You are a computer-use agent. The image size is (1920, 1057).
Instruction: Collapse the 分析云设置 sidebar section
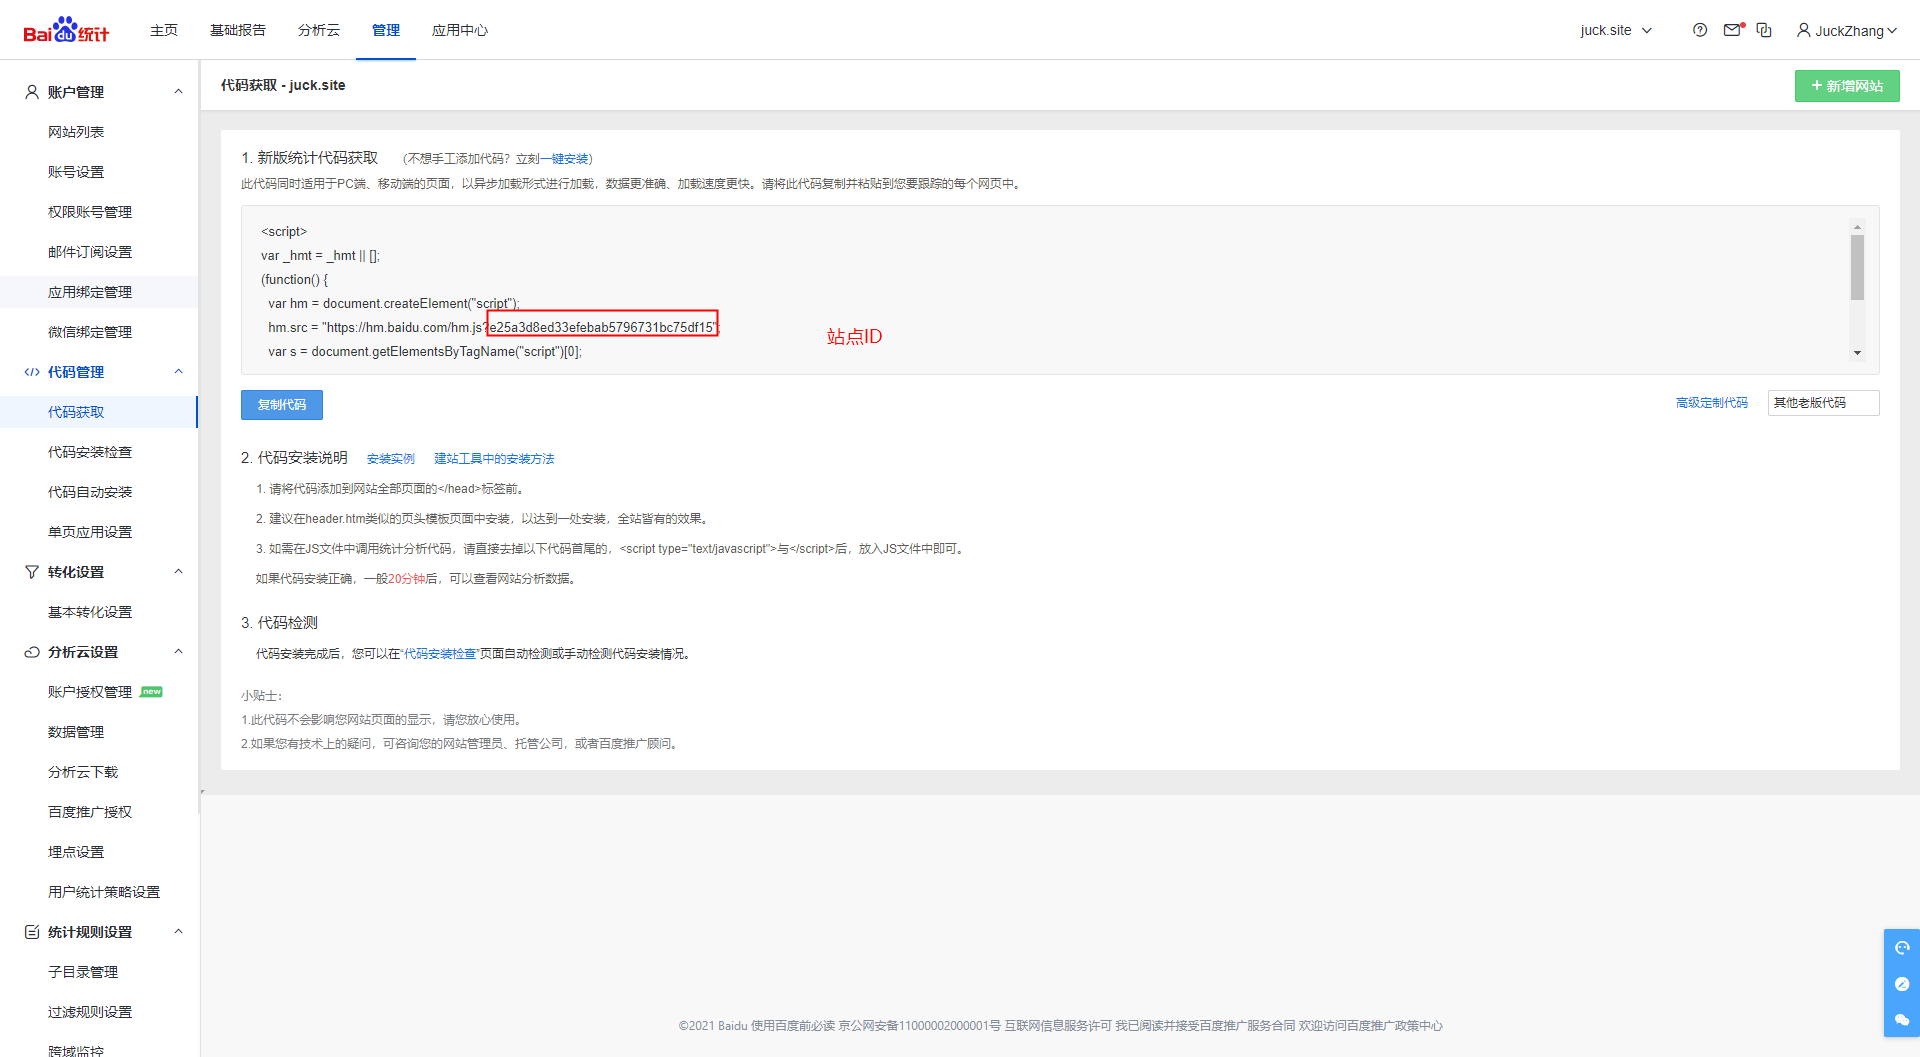(178, 652)
